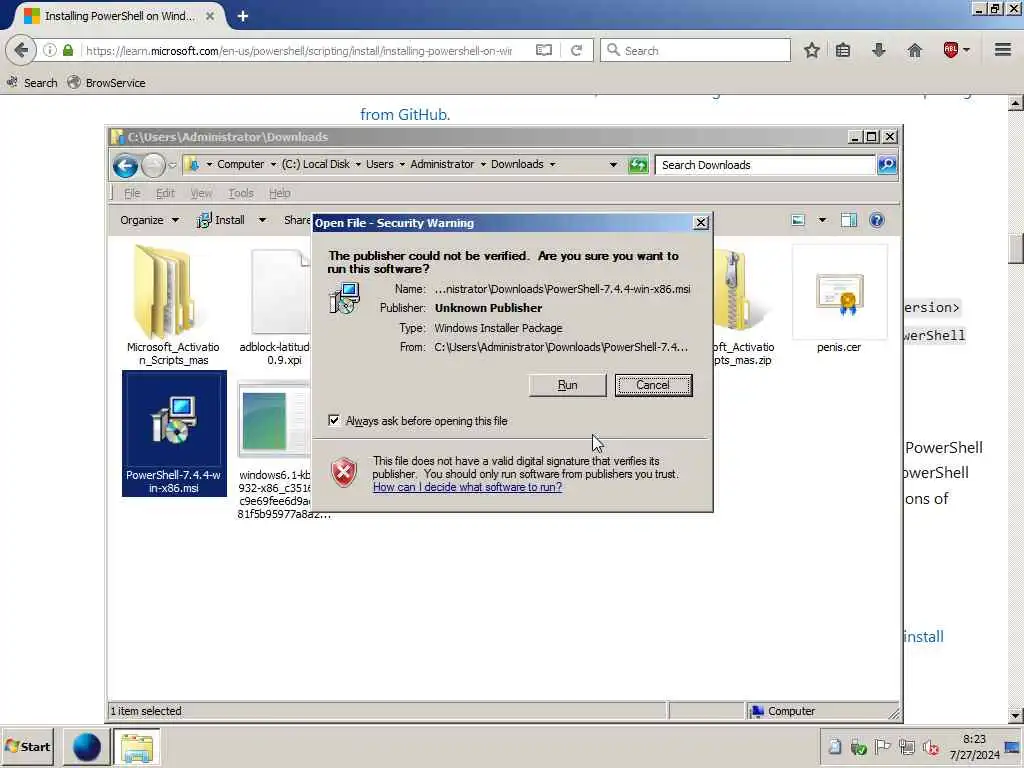Select the PowerShell-7.4.4-win-x86.msi file

point(174,434)
